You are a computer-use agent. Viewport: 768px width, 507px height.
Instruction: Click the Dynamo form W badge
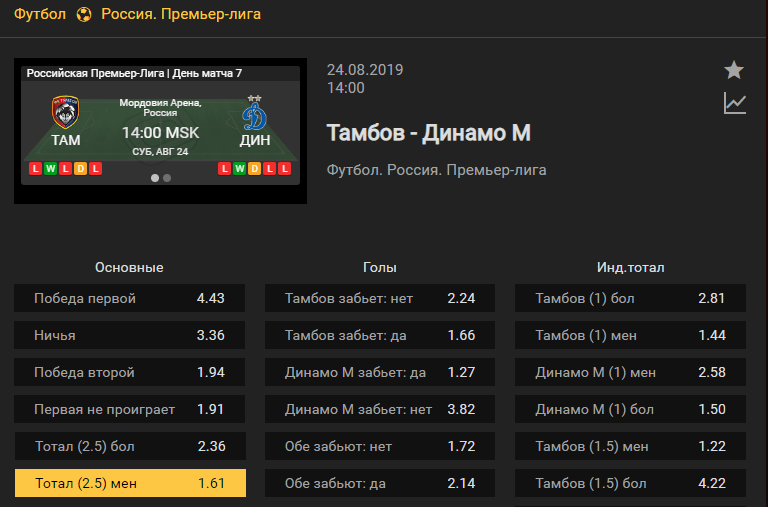(239, 169)
